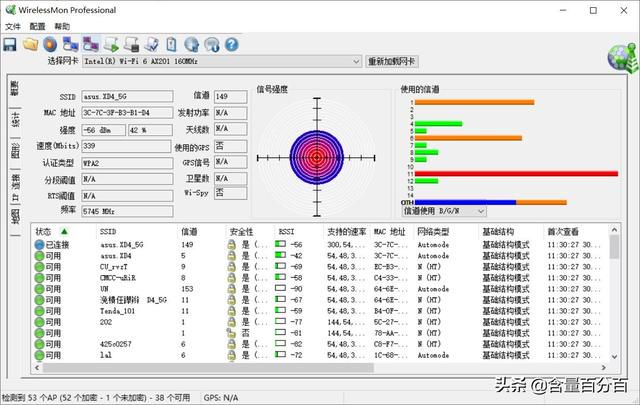
Task: Open the 配置 menu
Action: (x=37, y=26)
